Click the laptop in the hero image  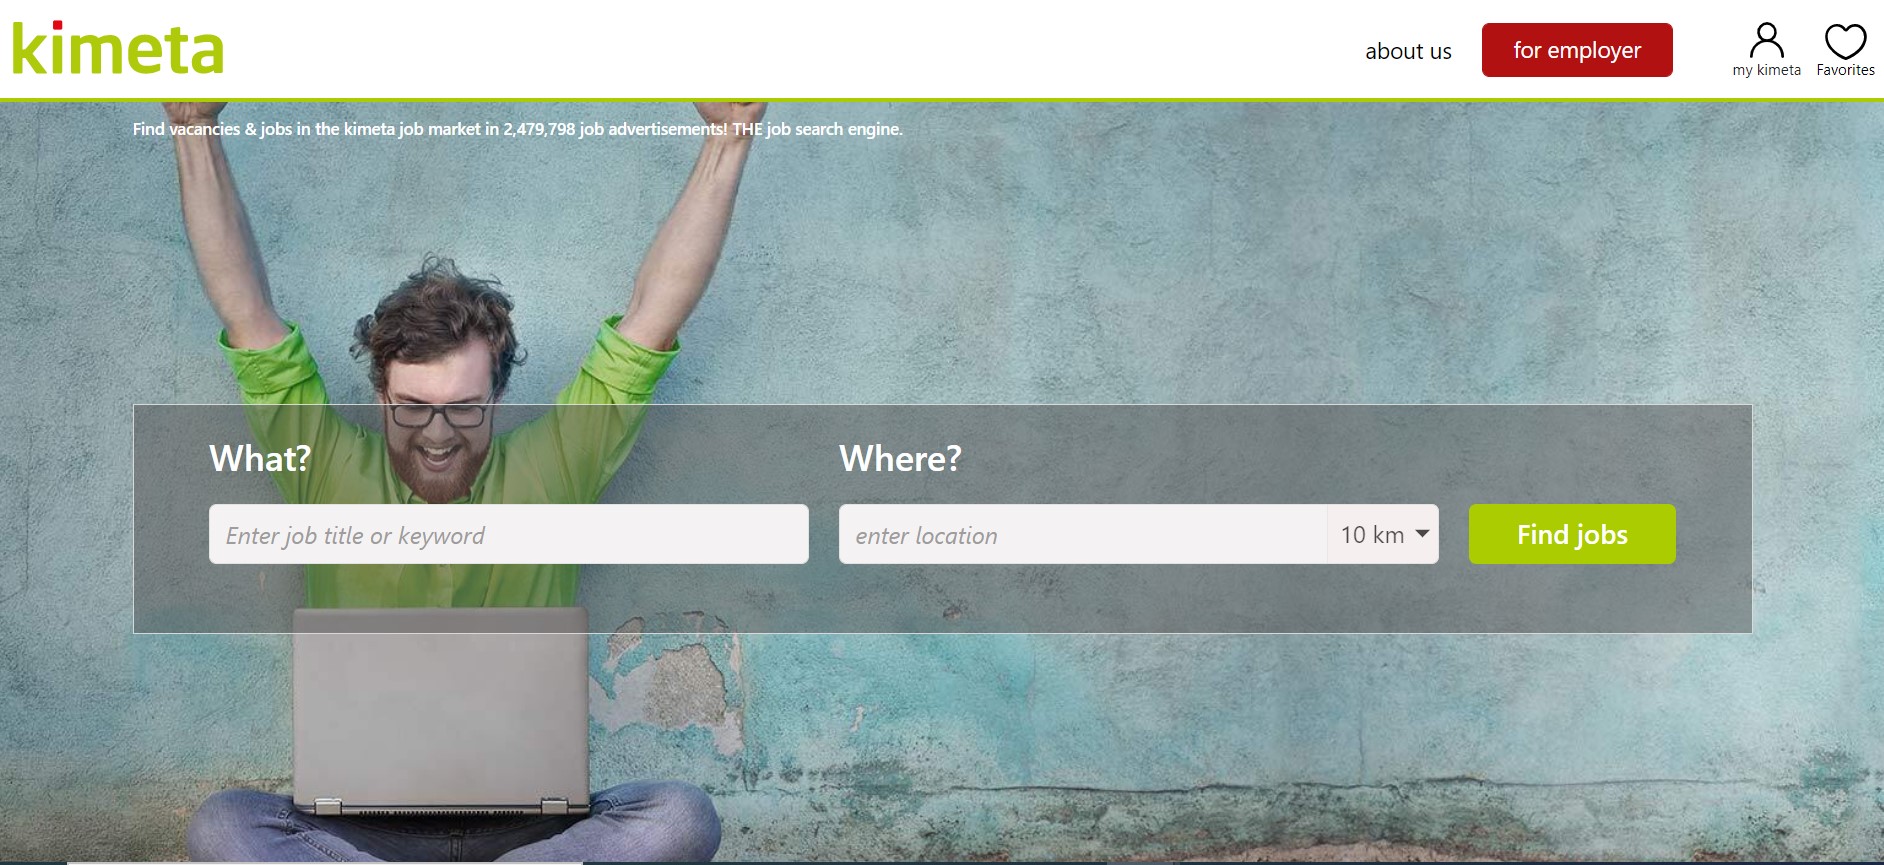click(x=441, y=710)
